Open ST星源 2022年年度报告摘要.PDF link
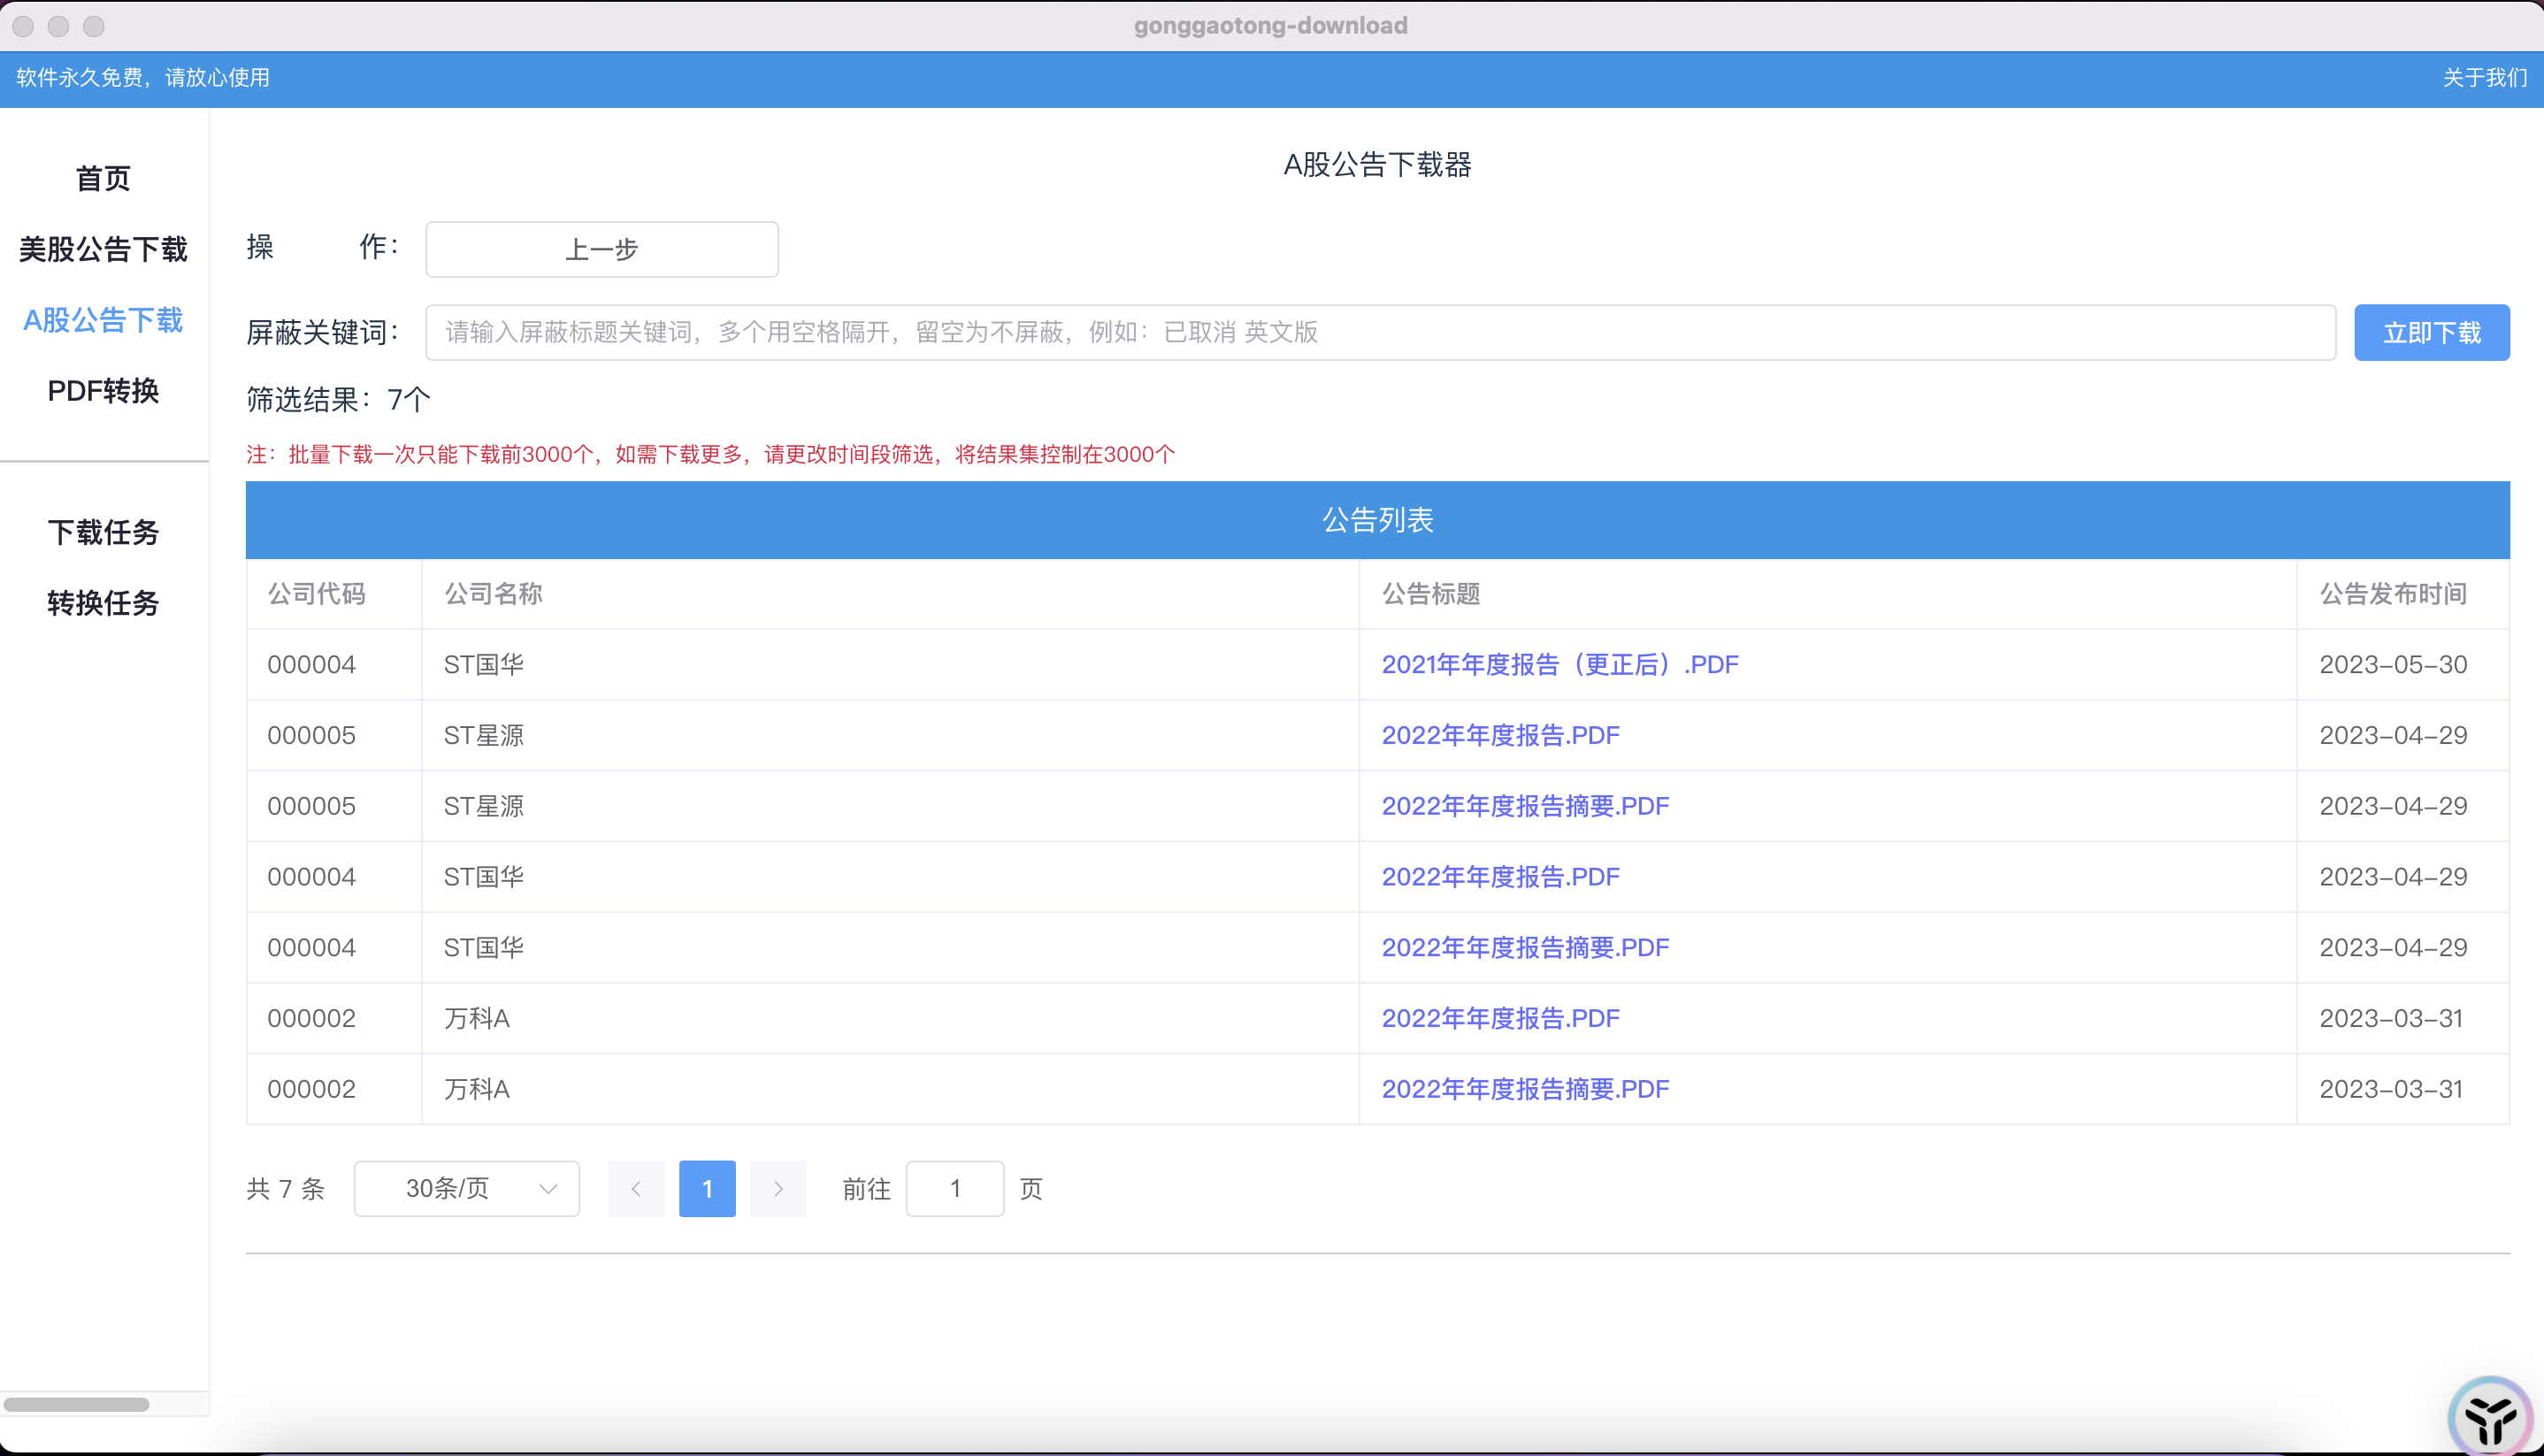 tap(1525, 806)
